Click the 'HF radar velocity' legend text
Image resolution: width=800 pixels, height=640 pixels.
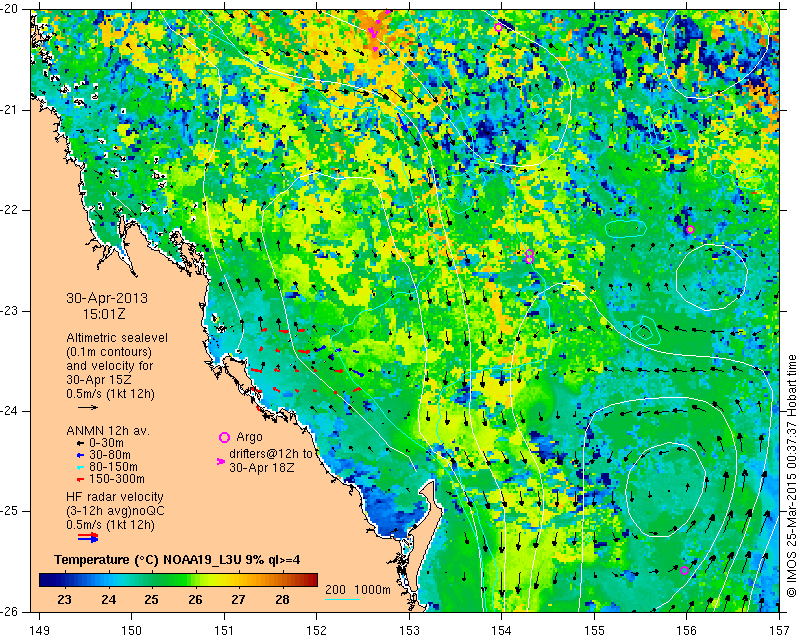coord(115,497)
